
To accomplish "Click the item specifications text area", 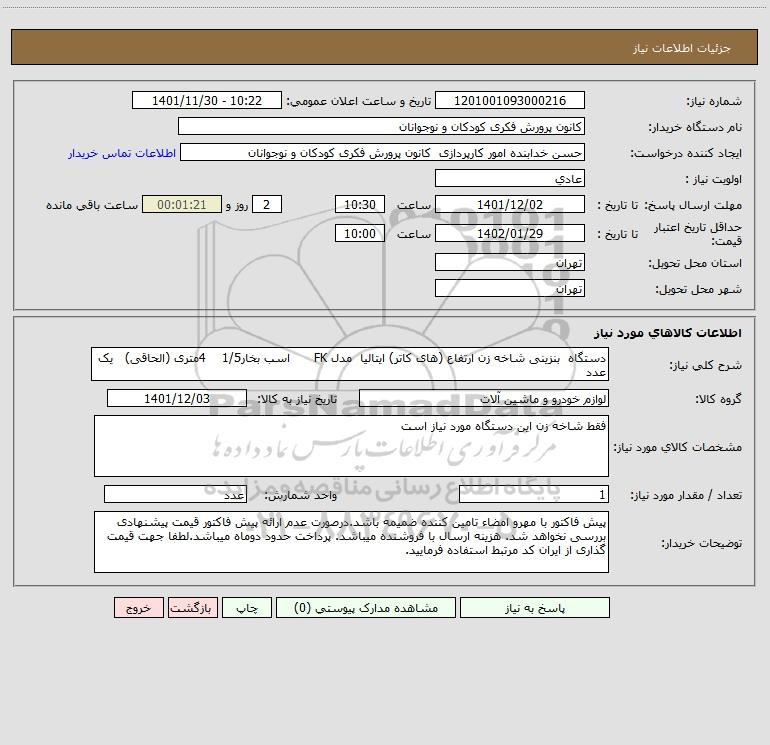I will [351, 446].
